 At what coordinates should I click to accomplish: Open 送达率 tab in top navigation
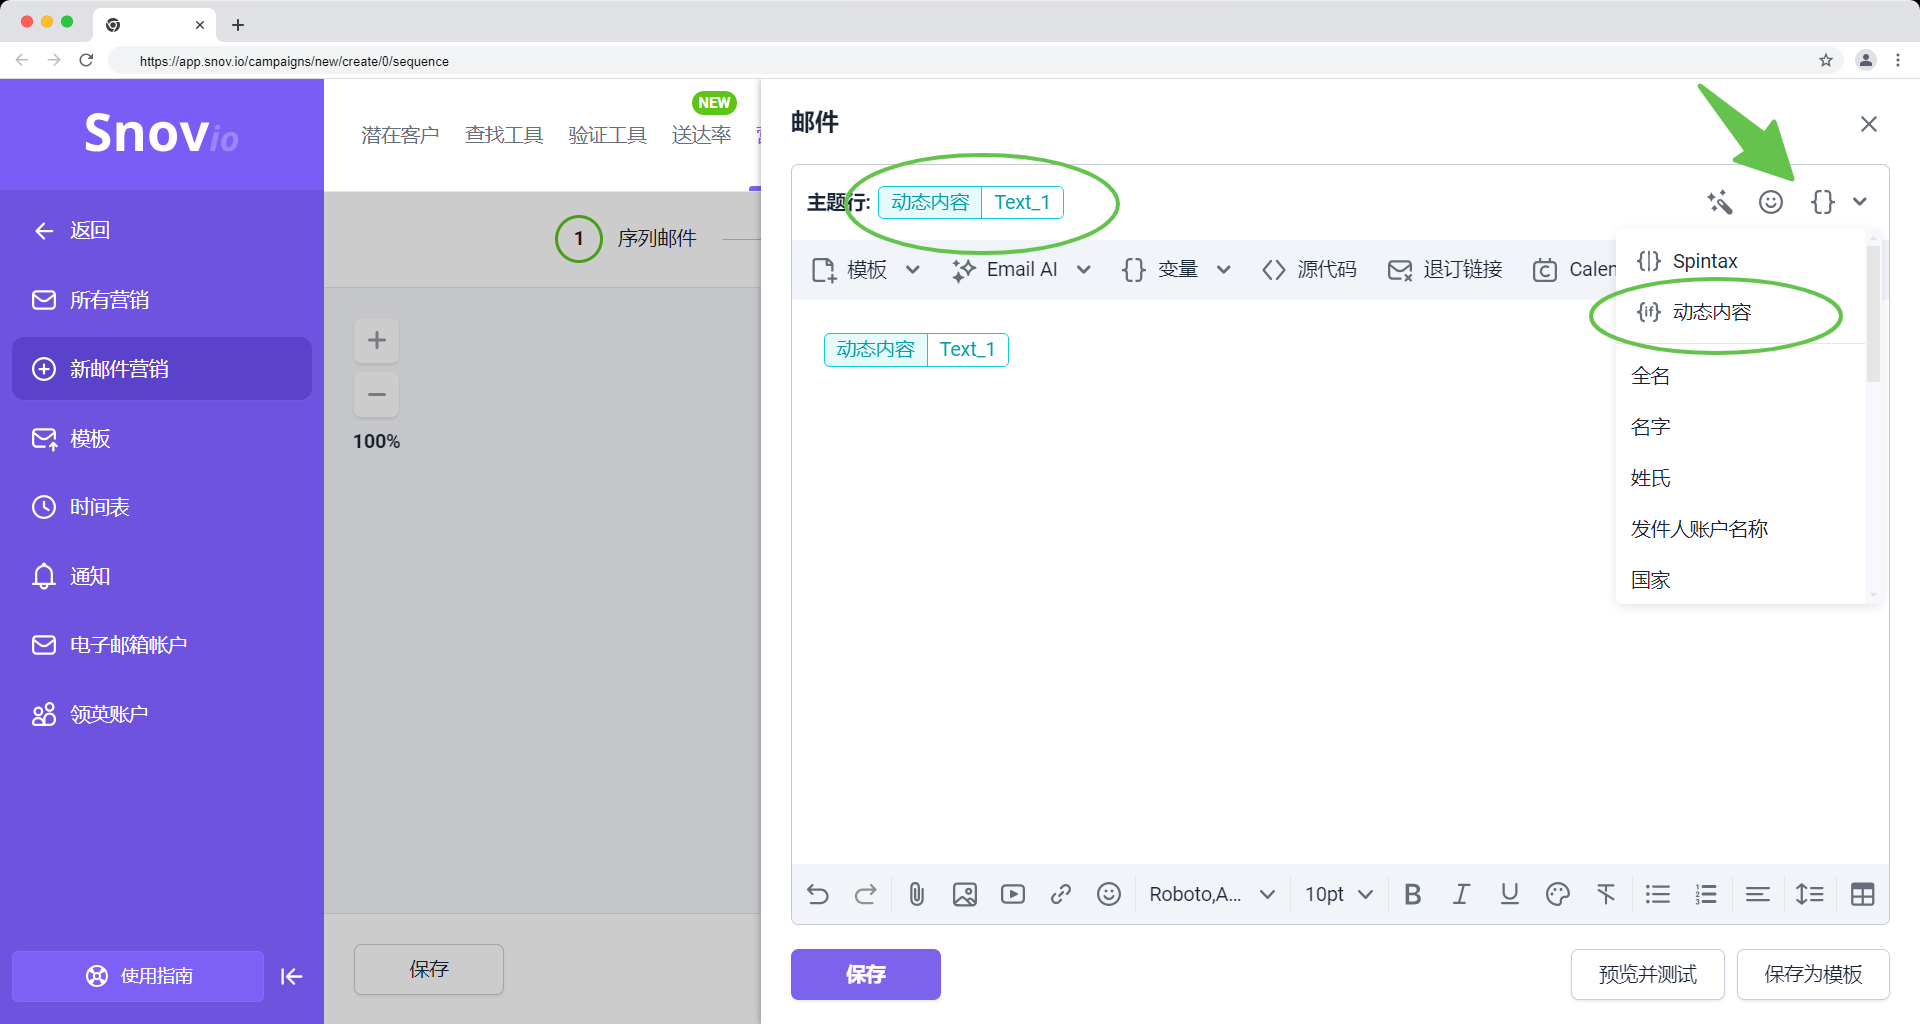point(702,135)
